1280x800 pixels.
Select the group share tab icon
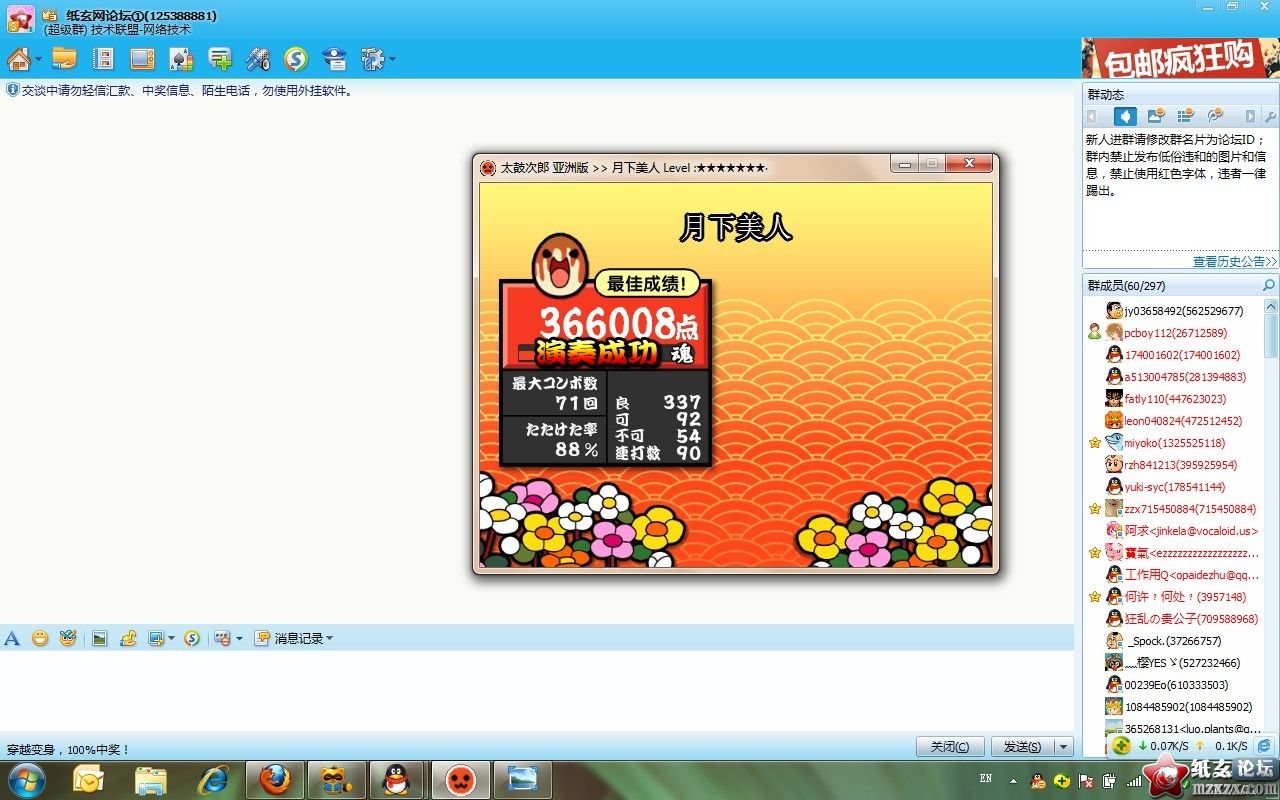click(x=1216, y=117)
